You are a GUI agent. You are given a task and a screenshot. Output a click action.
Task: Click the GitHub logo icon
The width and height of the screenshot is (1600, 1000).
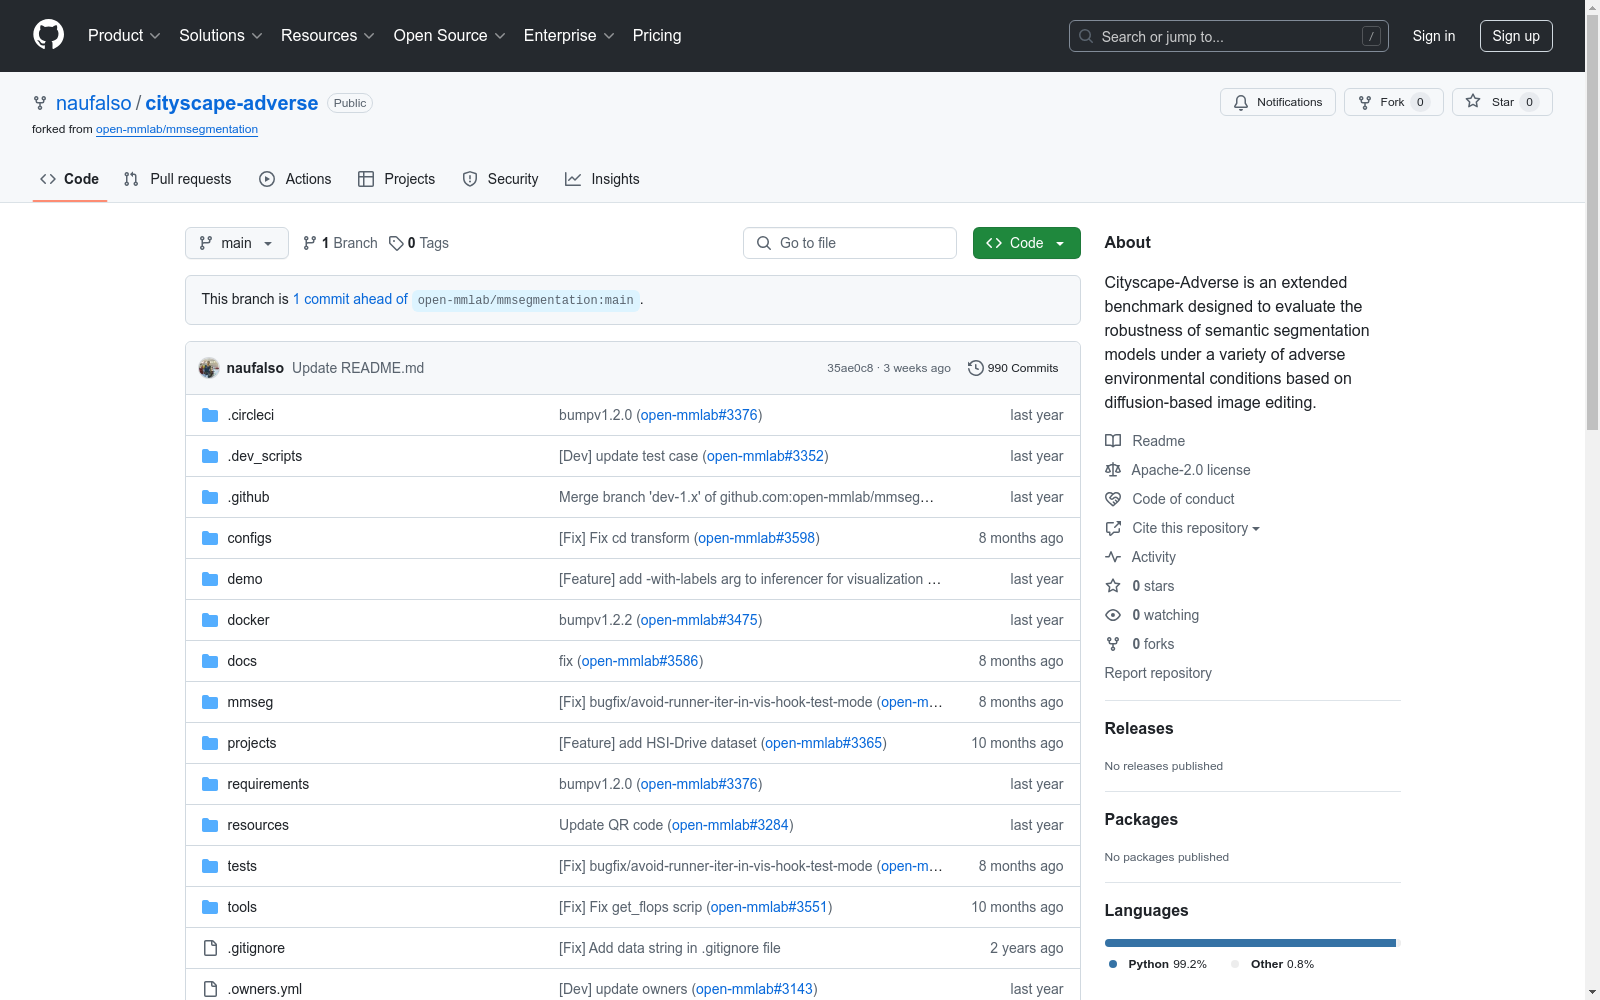48,35
